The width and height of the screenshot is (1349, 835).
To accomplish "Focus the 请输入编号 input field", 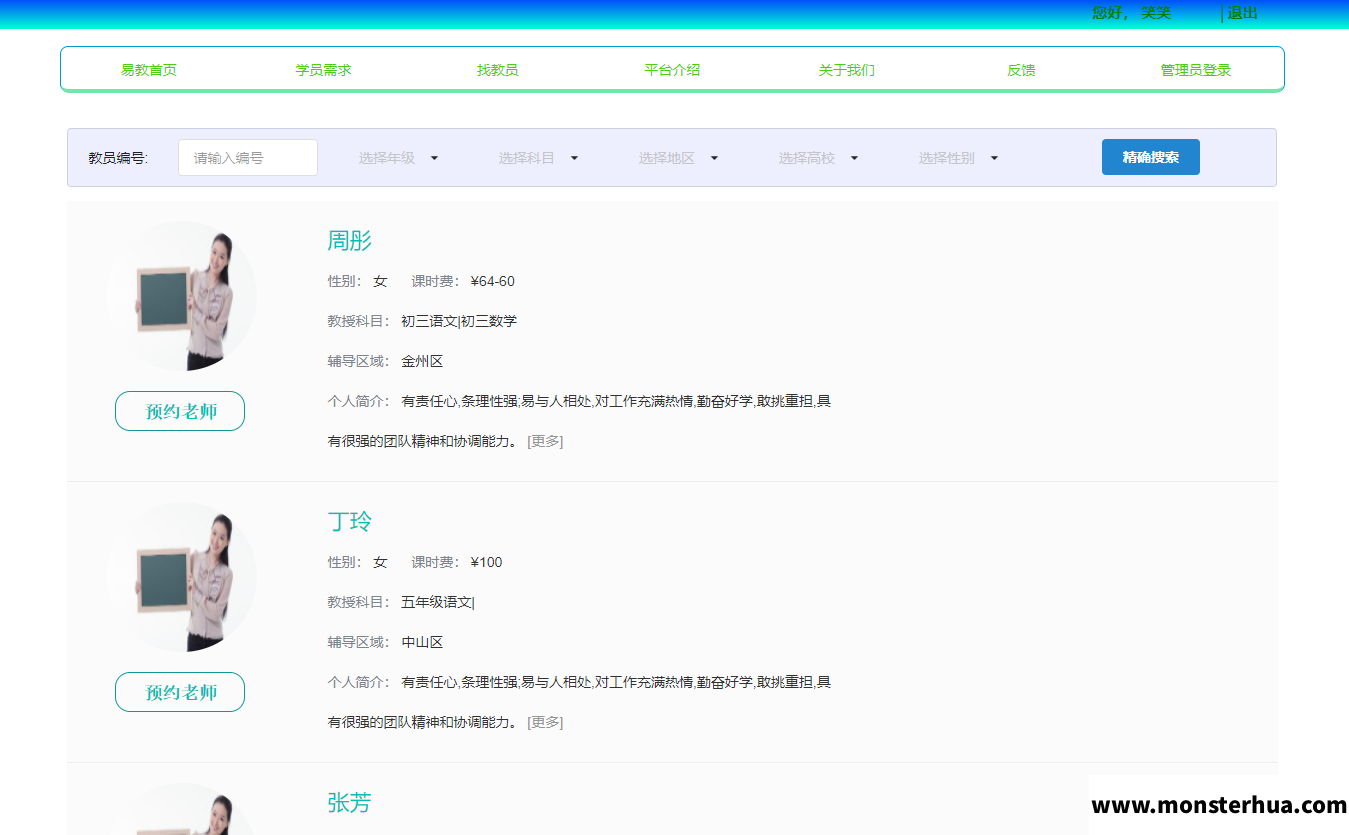I will click(248, 157).
